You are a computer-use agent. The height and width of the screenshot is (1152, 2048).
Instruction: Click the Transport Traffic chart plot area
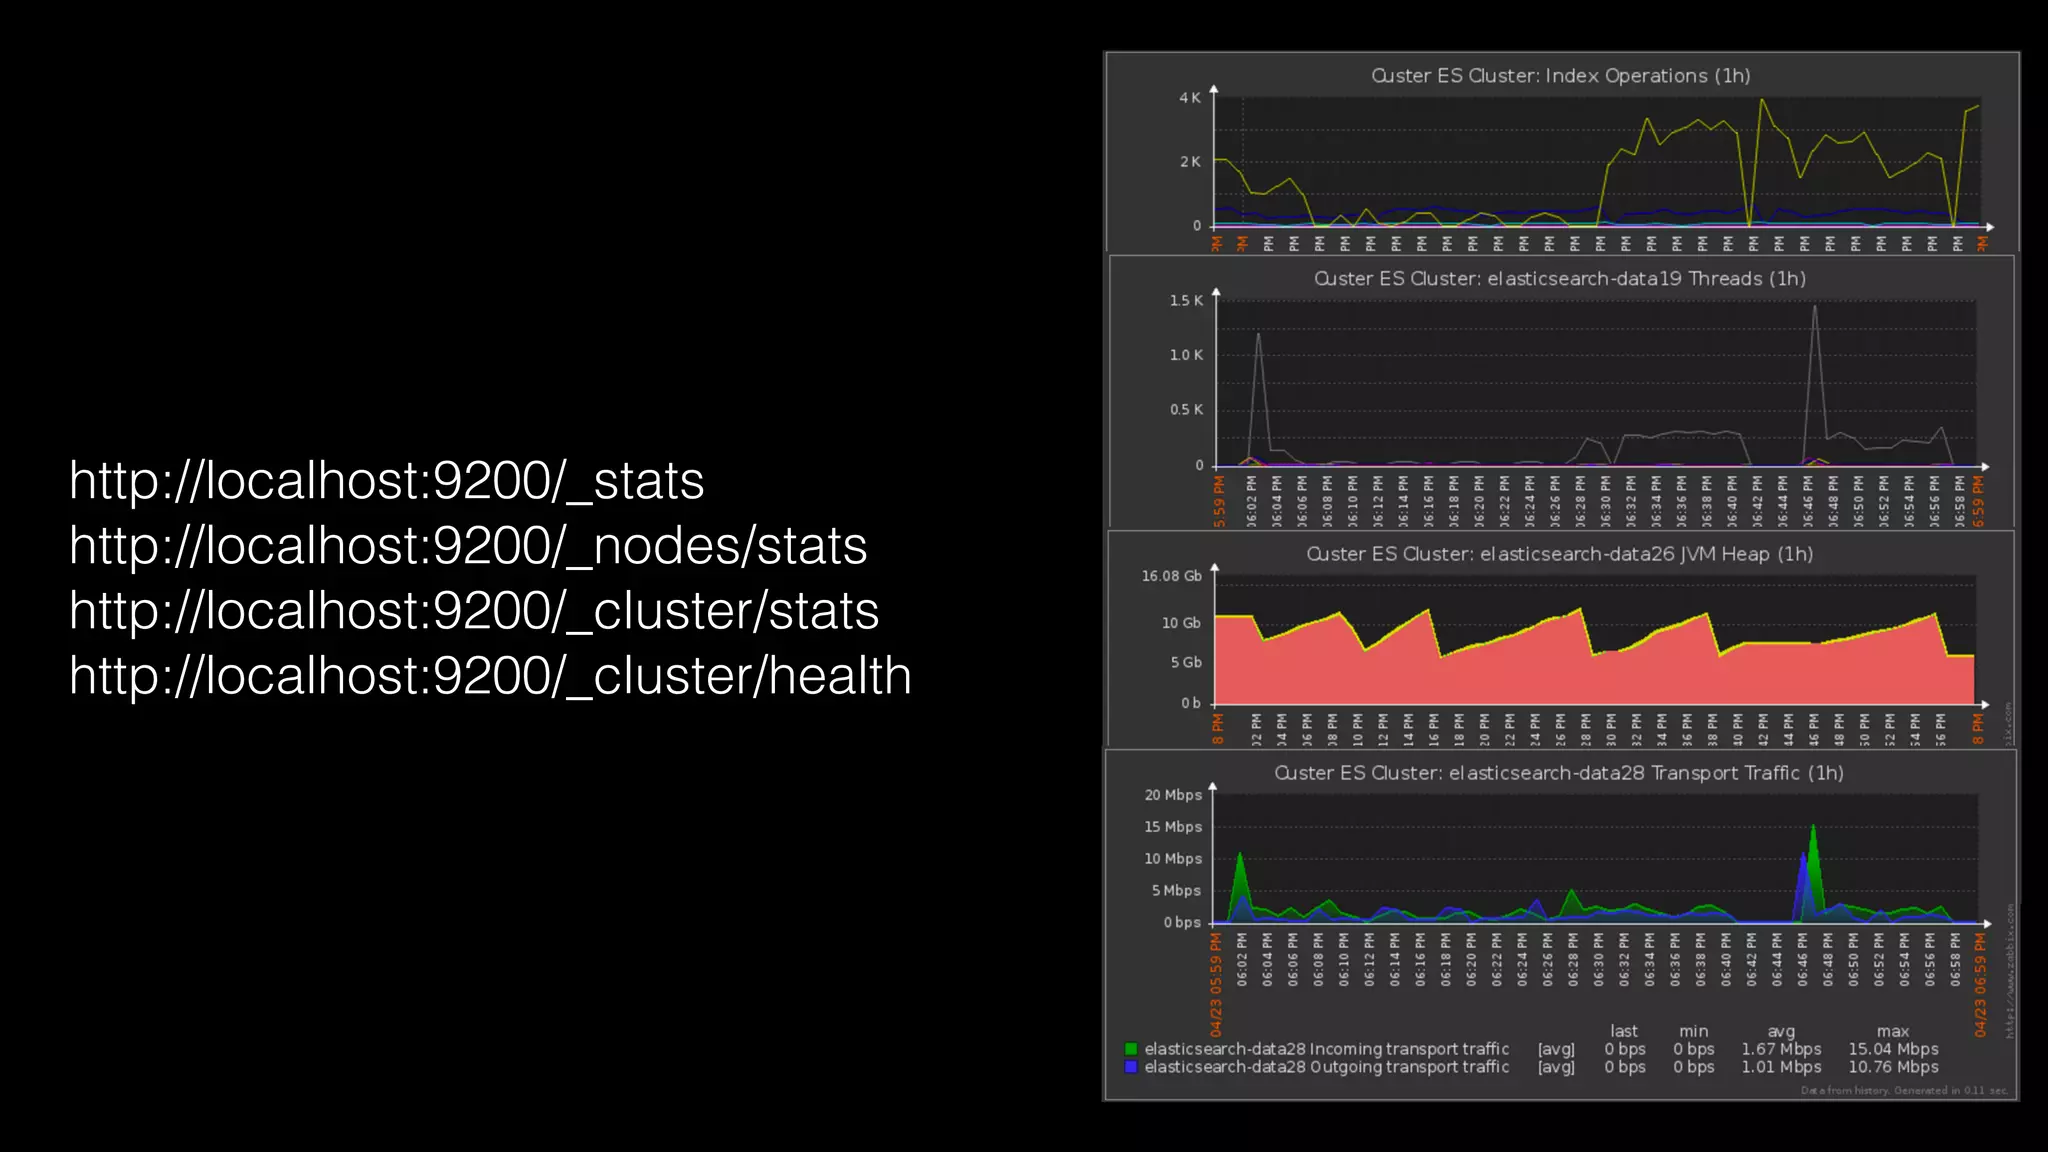(x=1595, y=859)
